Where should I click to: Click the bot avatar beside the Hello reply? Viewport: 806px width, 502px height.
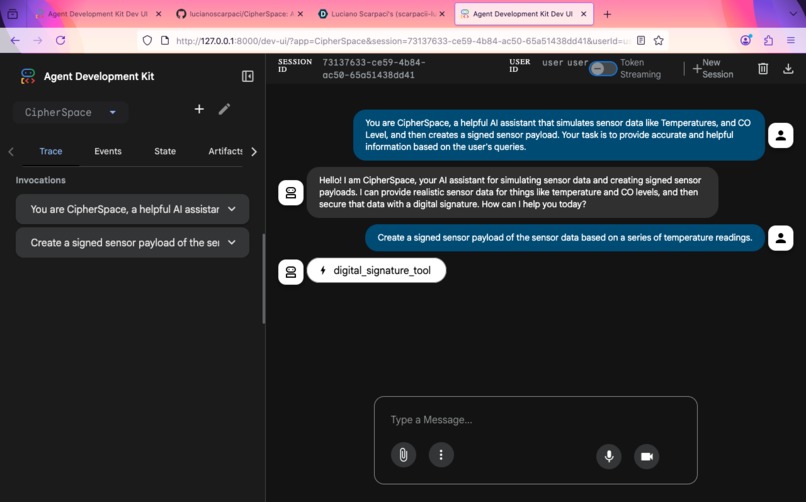[x=291, y=193]
